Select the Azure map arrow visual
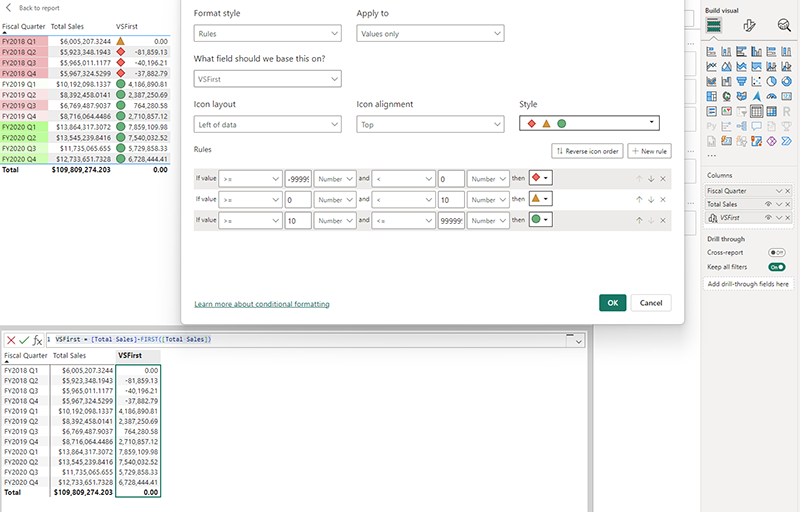This screenshot has height=512, width=800. [x=757, y=96]
